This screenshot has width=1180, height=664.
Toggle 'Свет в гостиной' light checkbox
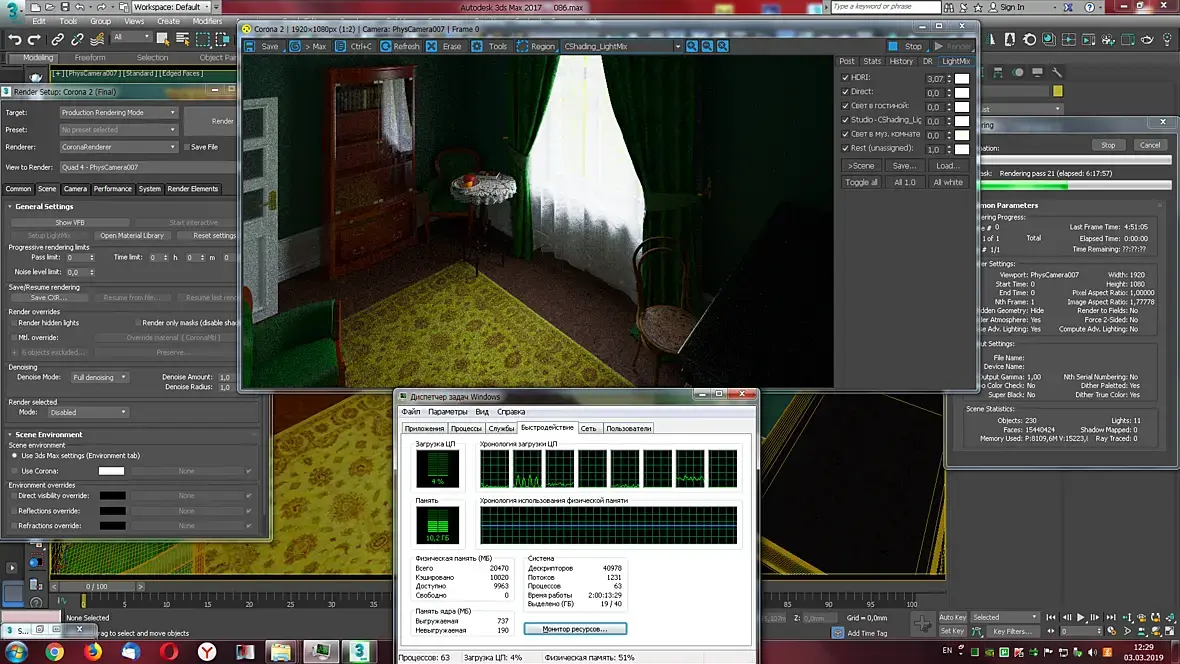click(x=845, y=106)
